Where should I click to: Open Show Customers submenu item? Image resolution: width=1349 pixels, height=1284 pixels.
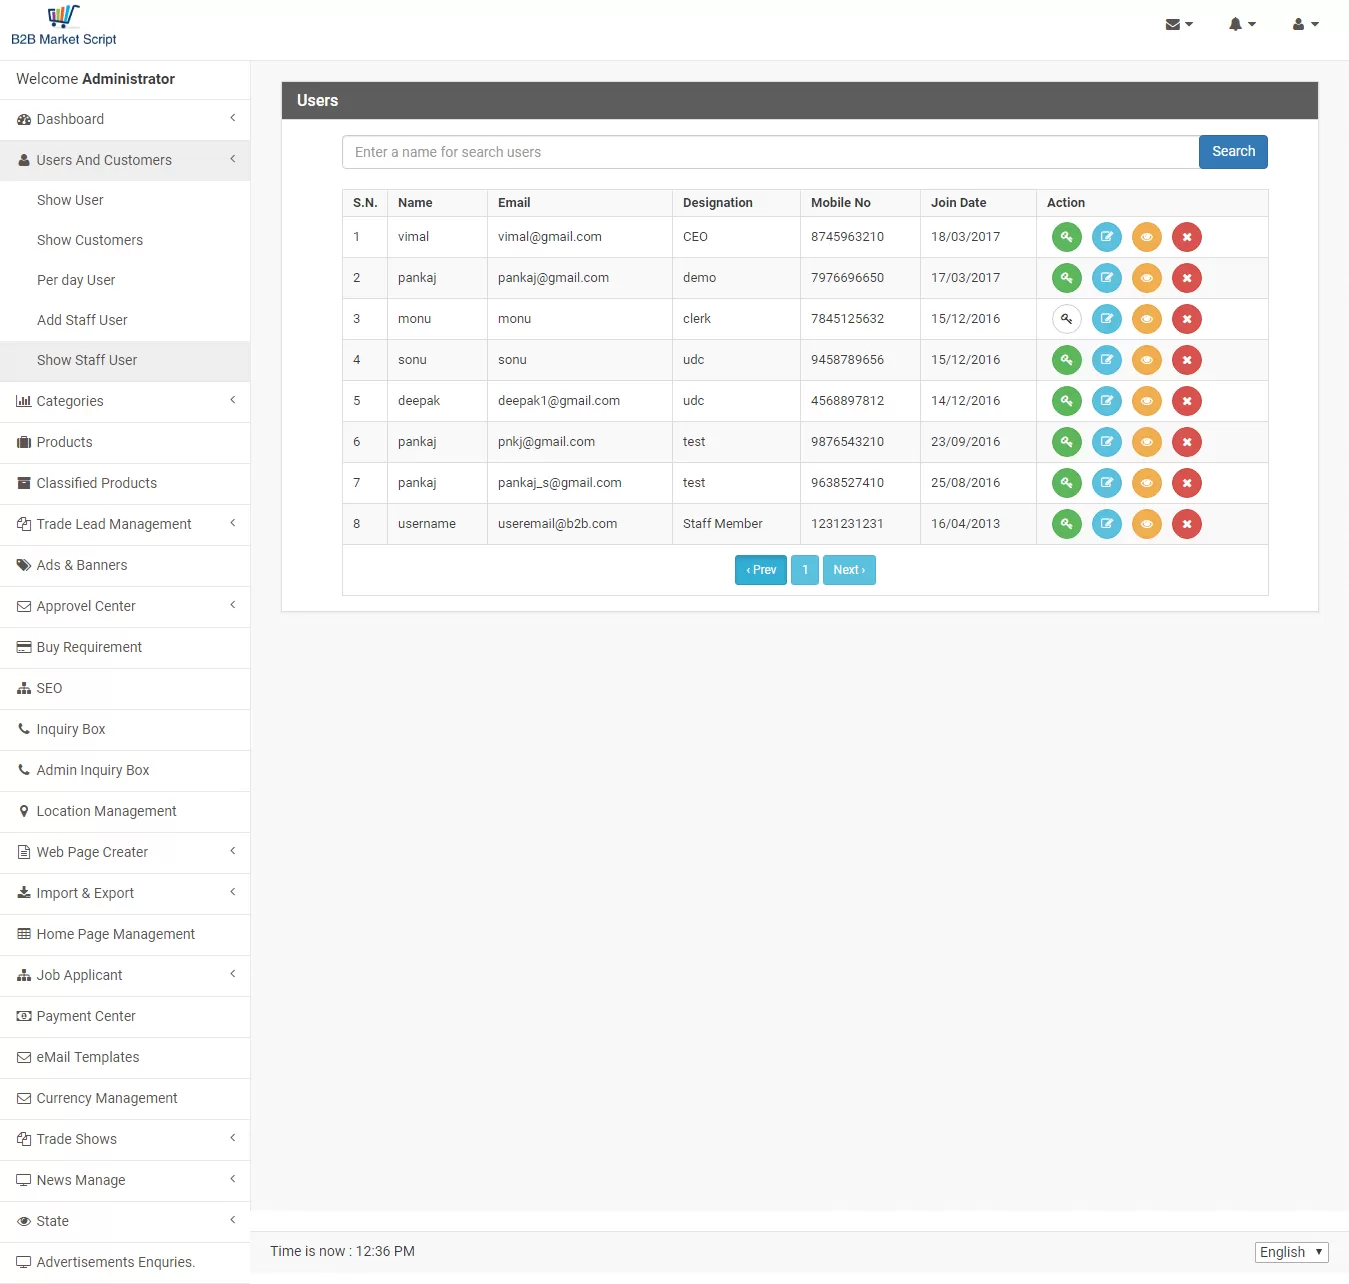(x=125, y=240)
